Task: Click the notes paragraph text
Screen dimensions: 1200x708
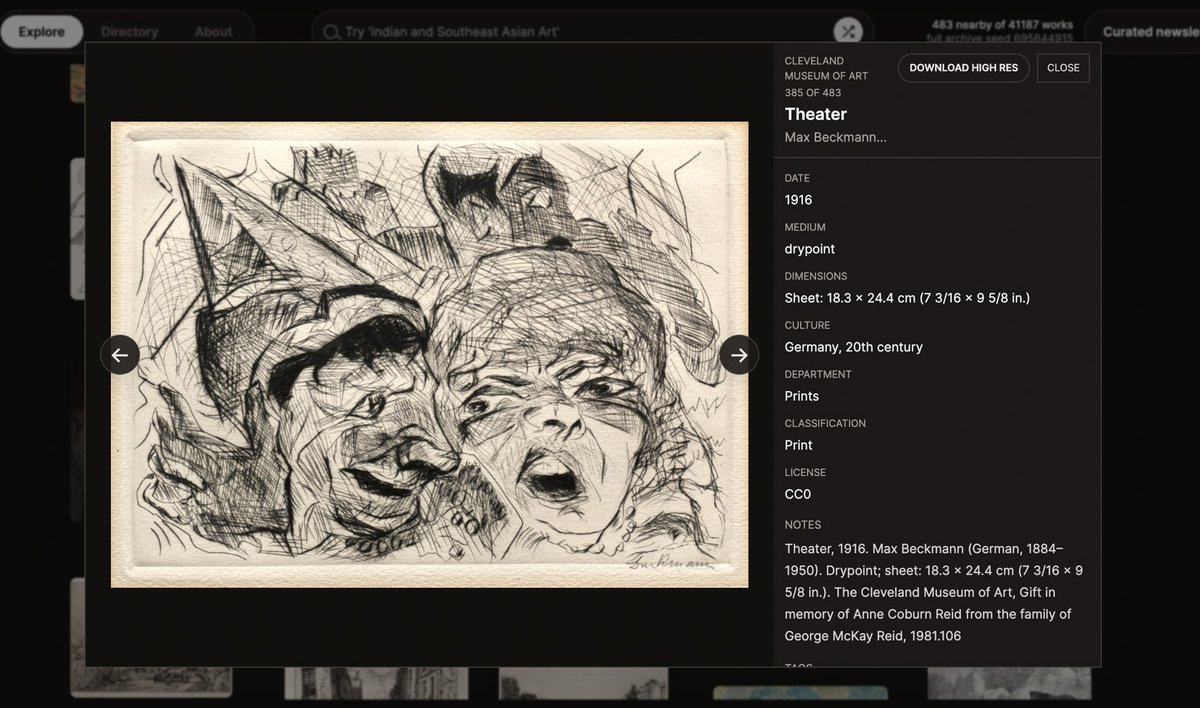Action: tap(934, 592)
